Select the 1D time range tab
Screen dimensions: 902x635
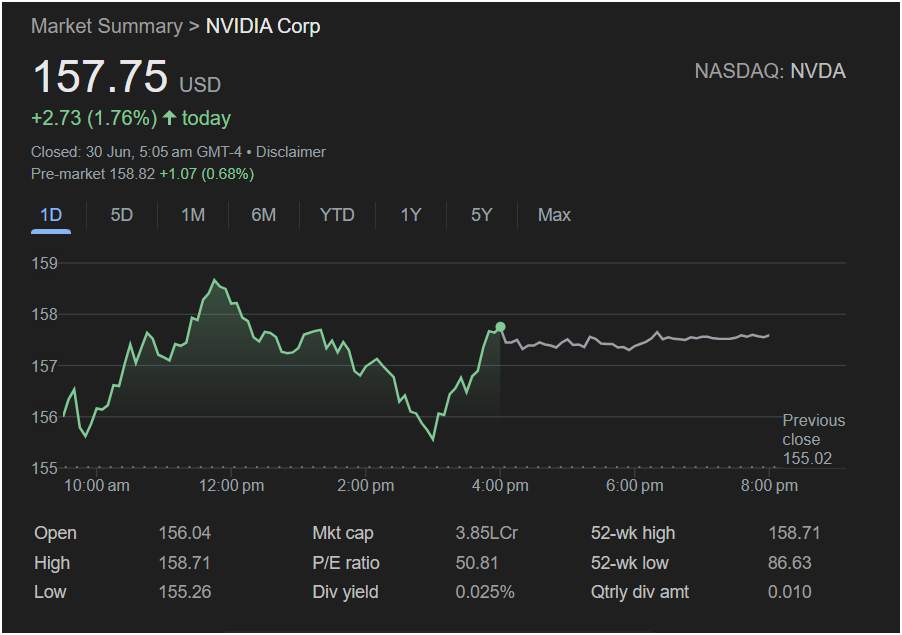point(51,215)
